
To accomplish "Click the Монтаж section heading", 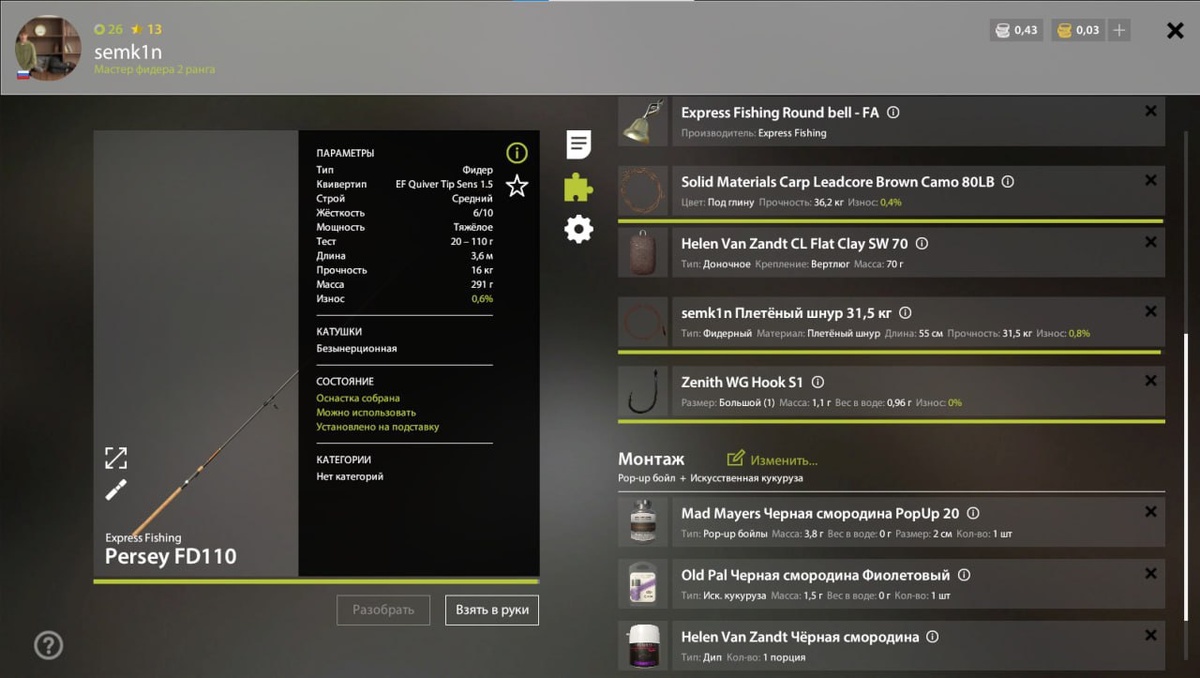I will click(x=651, y=459).
